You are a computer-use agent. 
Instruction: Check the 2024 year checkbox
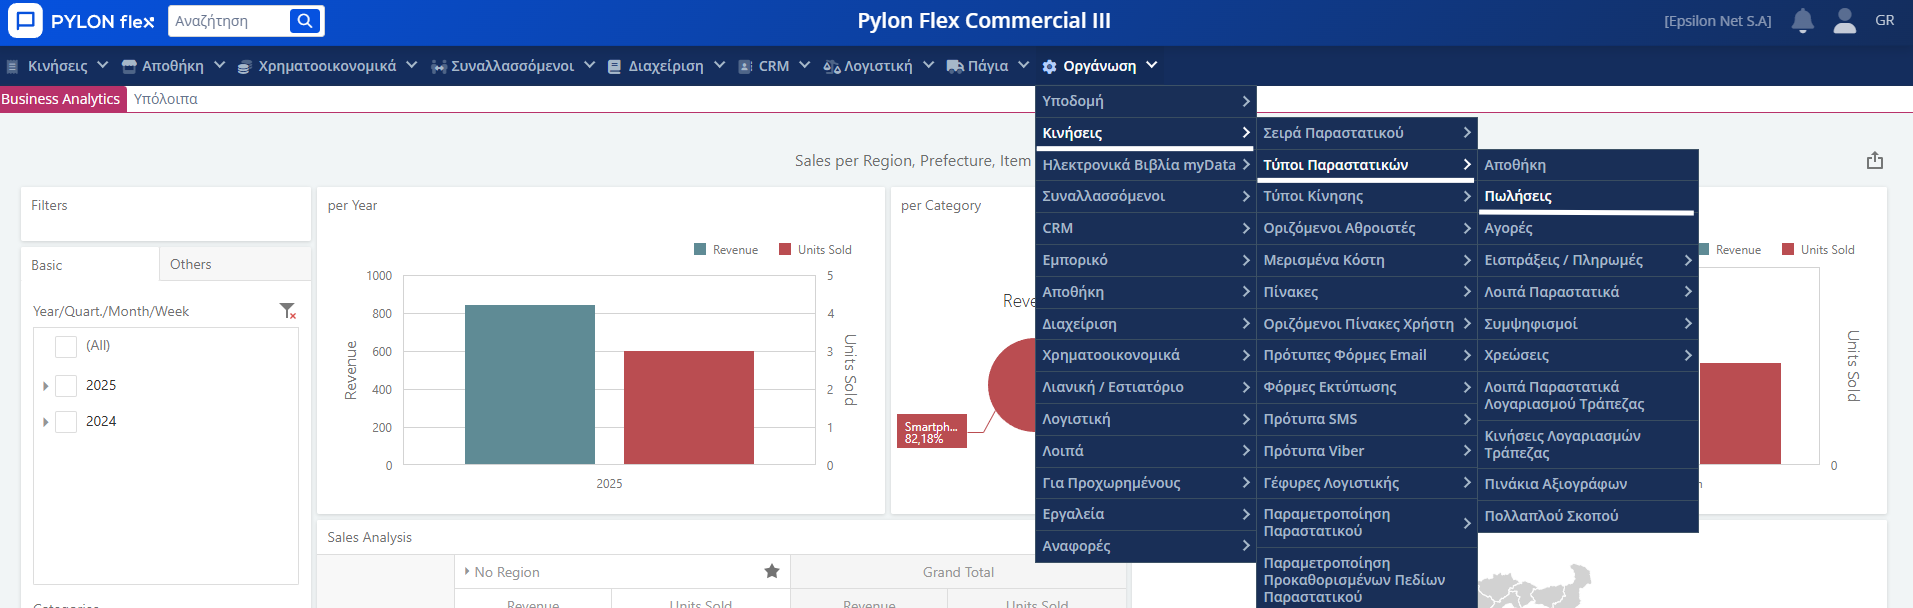(x=66, y=422)
